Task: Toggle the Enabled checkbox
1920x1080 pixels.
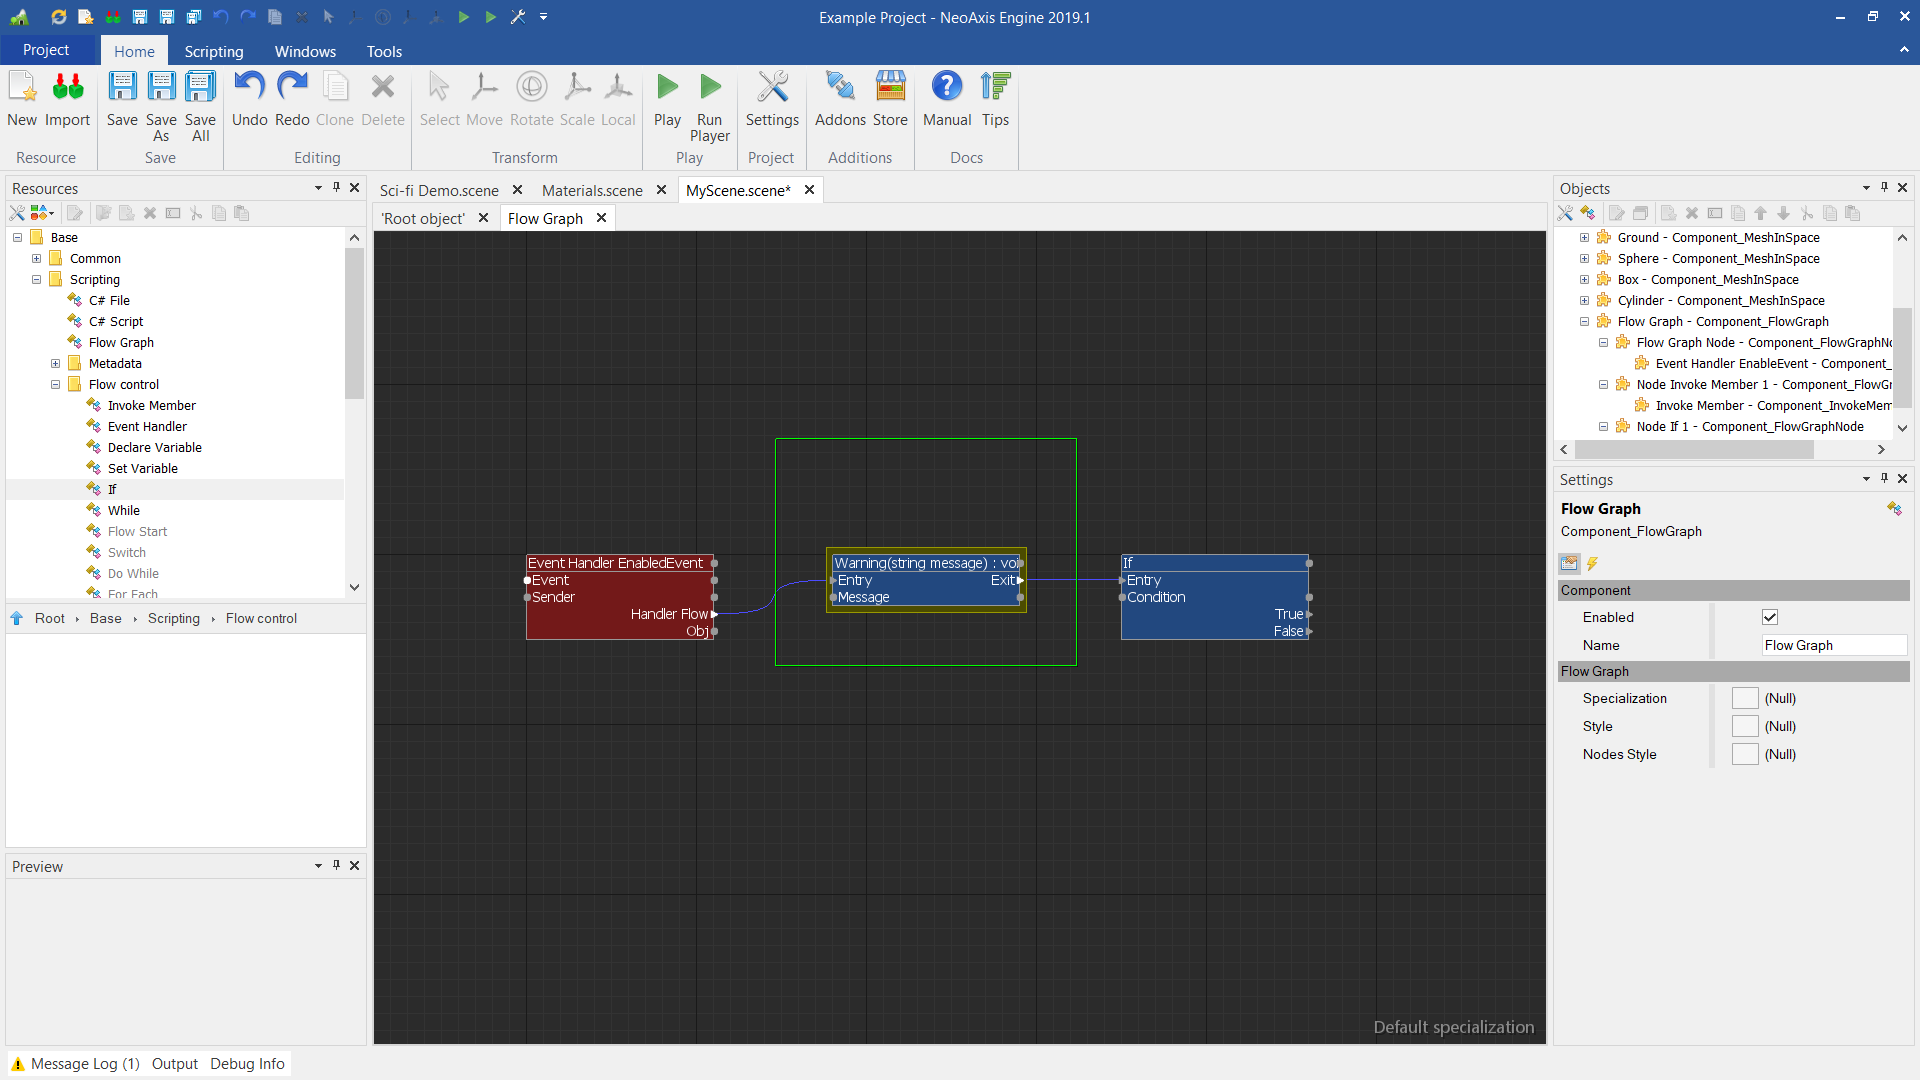Action: [x=1770, y=617]
